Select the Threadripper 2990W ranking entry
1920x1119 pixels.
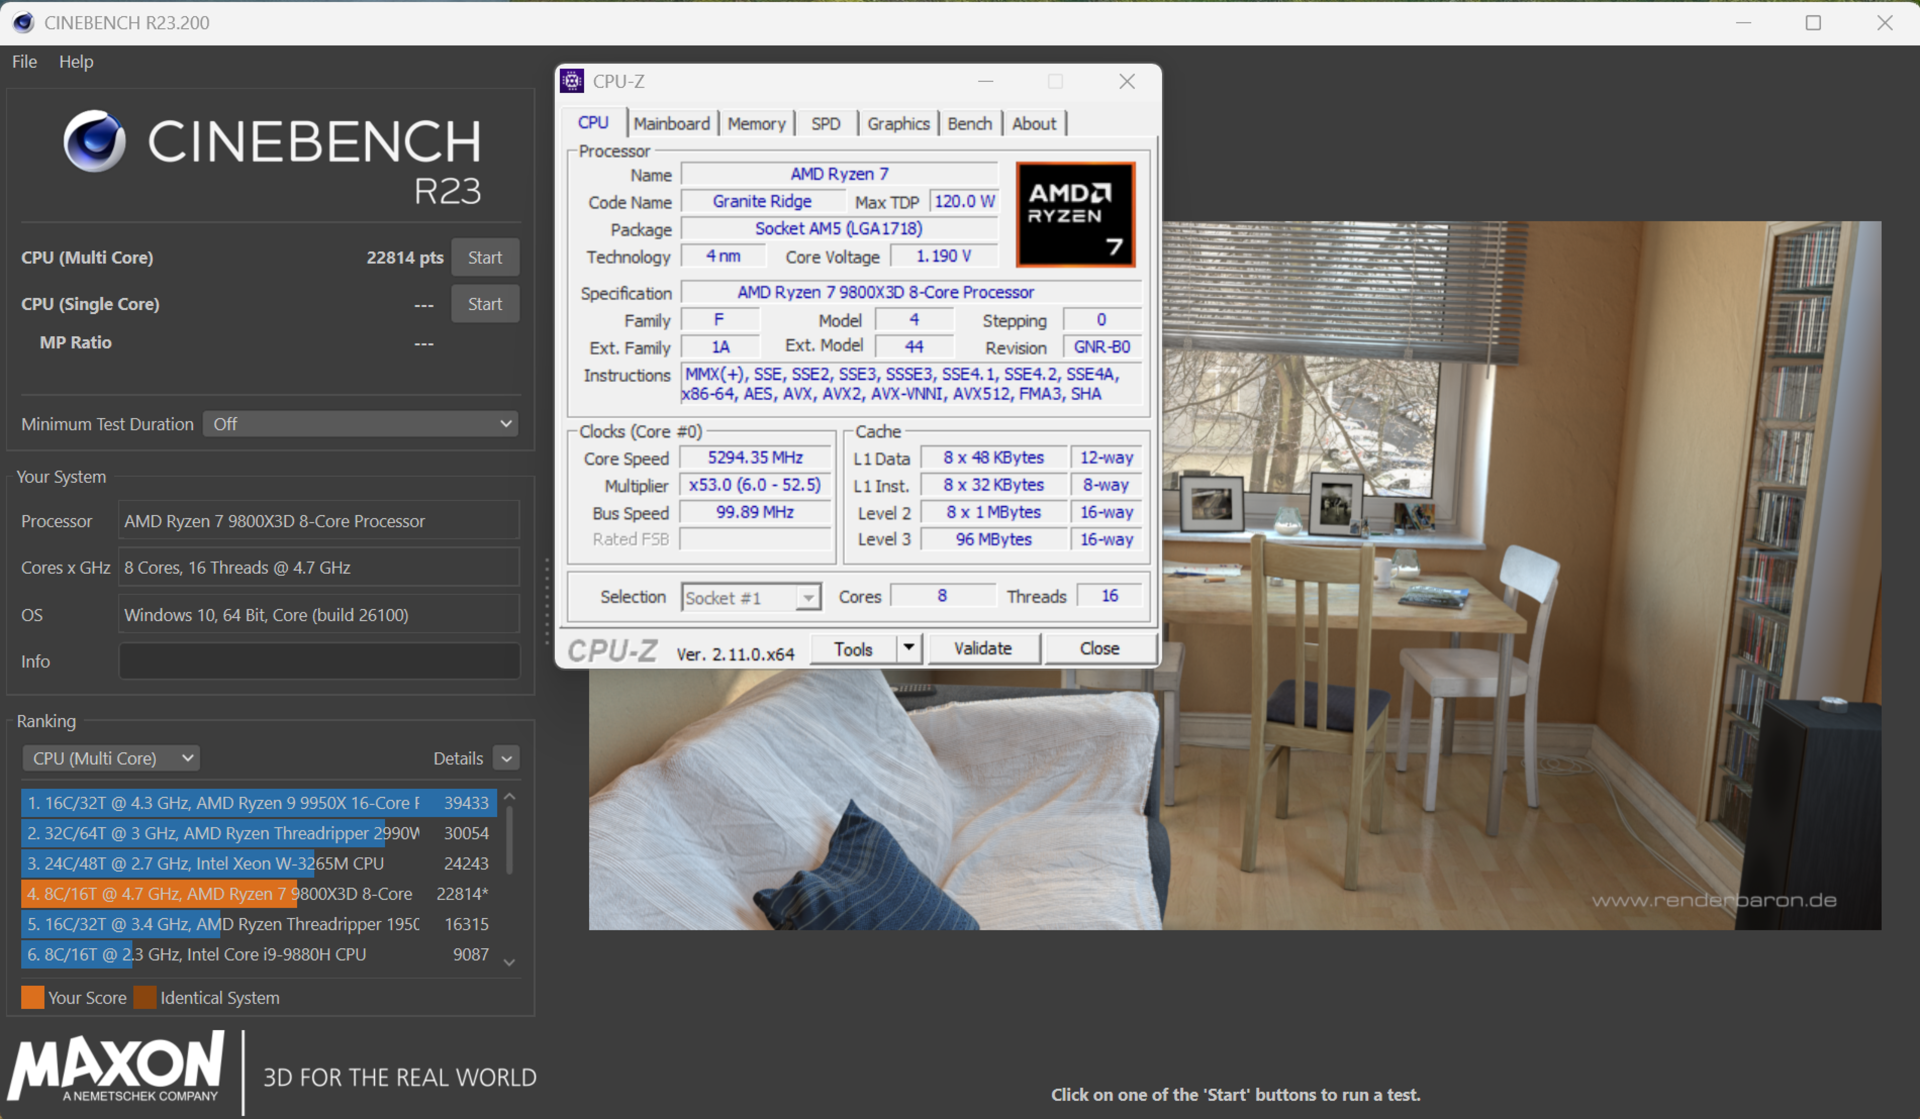[259, 833]
